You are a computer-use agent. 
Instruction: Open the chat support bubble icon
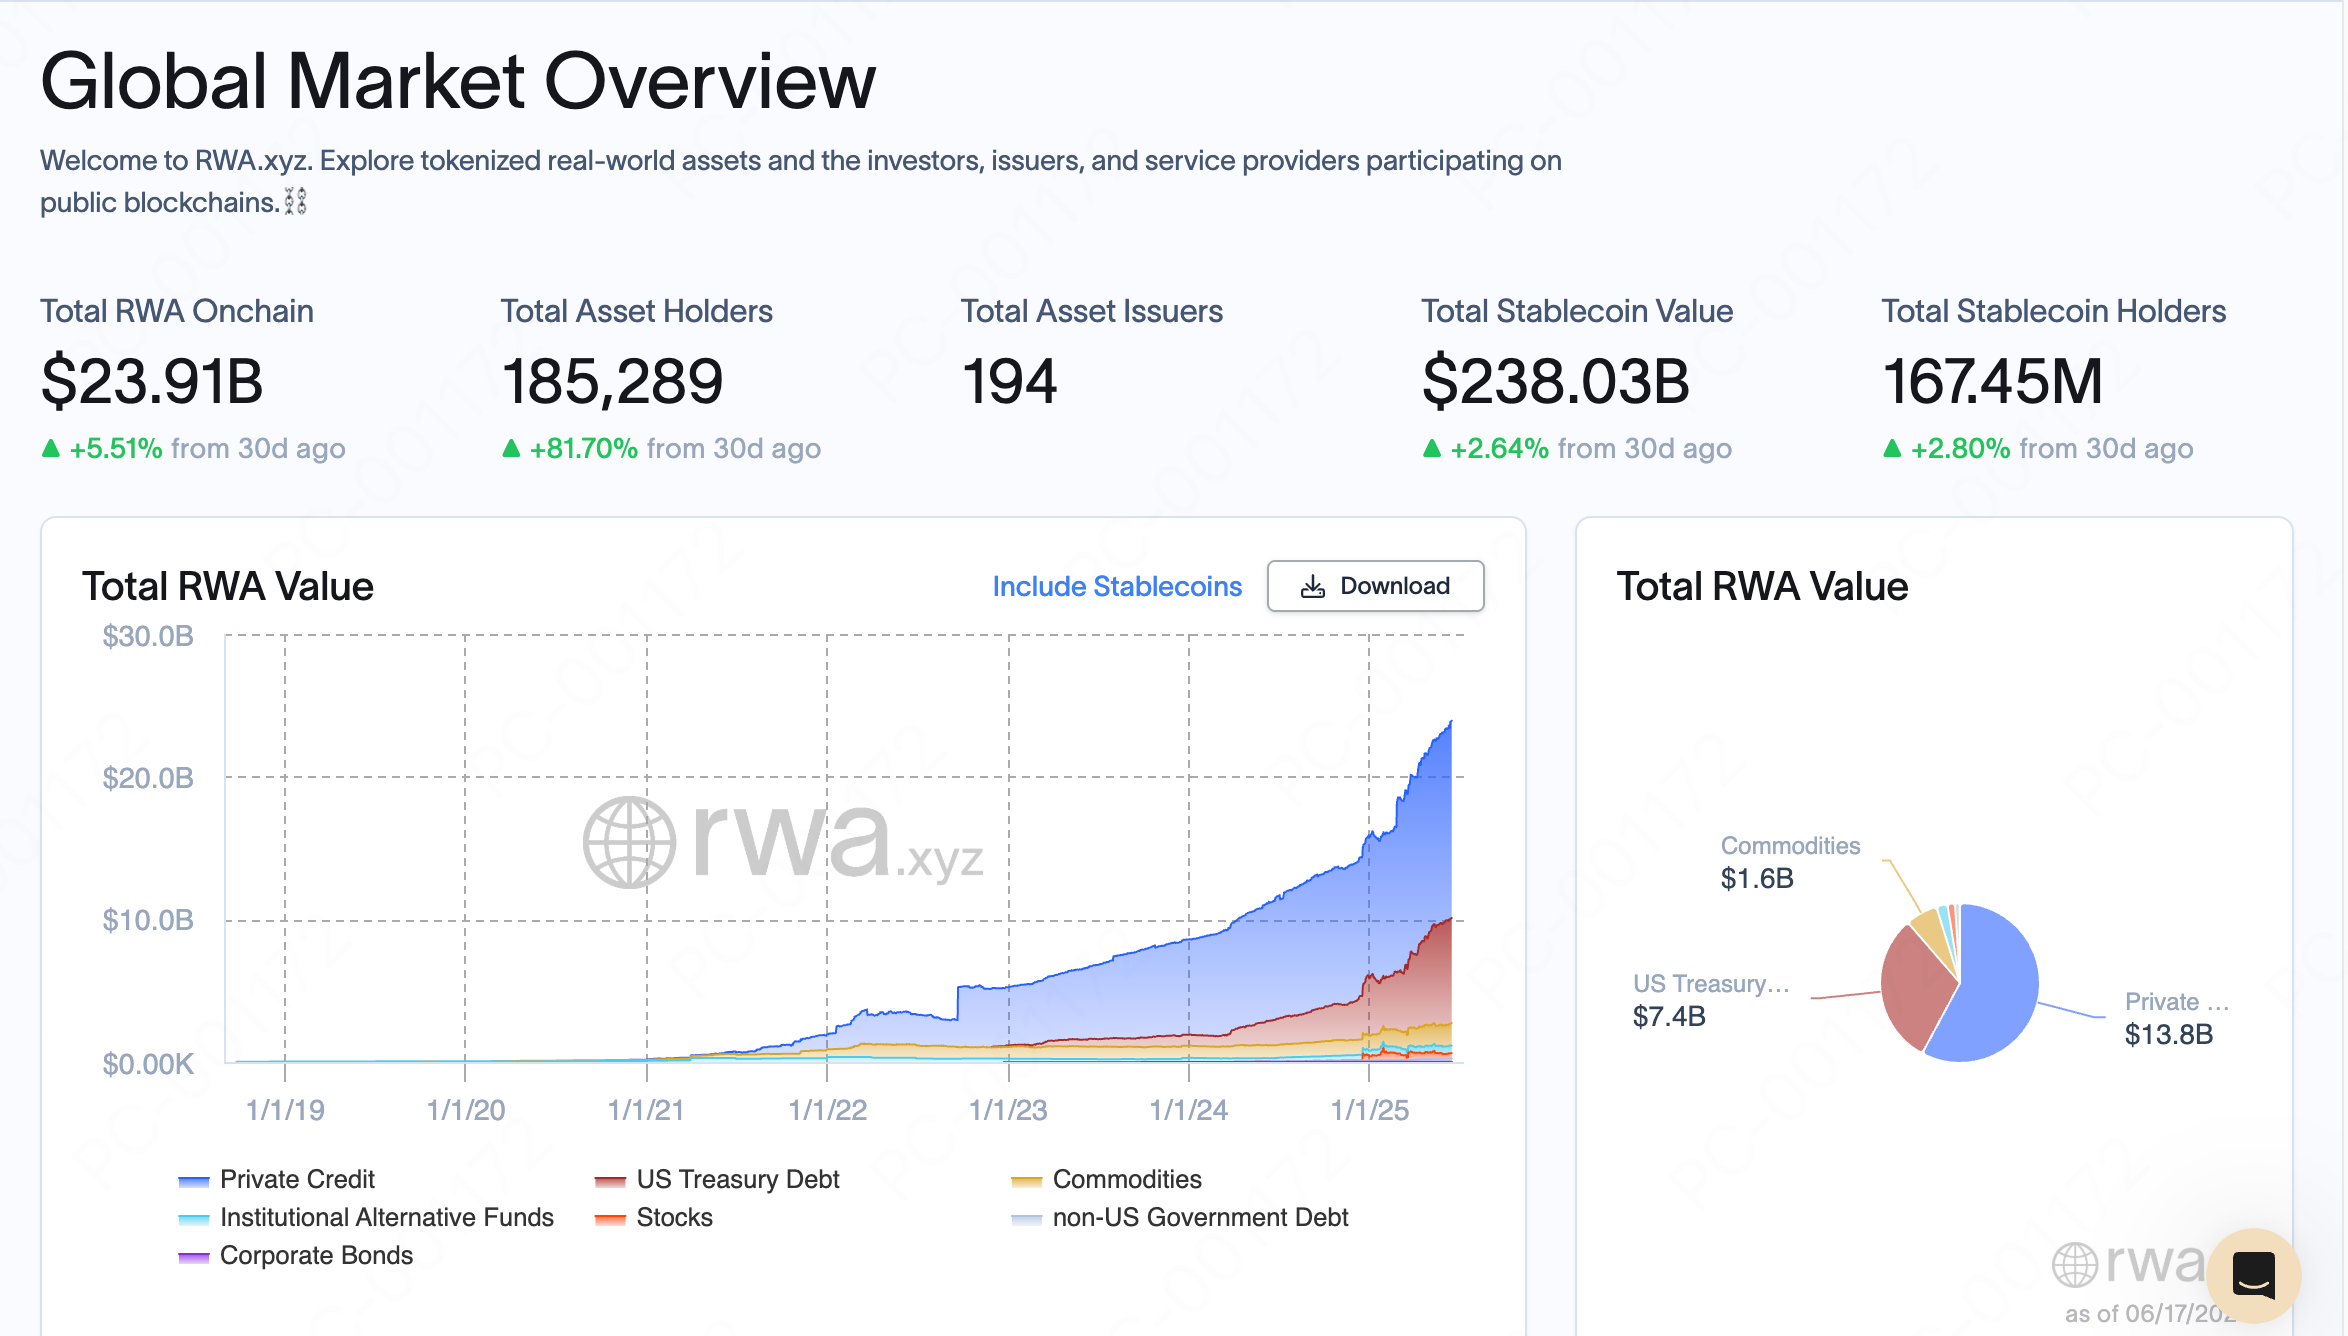pos(2253,1275)
